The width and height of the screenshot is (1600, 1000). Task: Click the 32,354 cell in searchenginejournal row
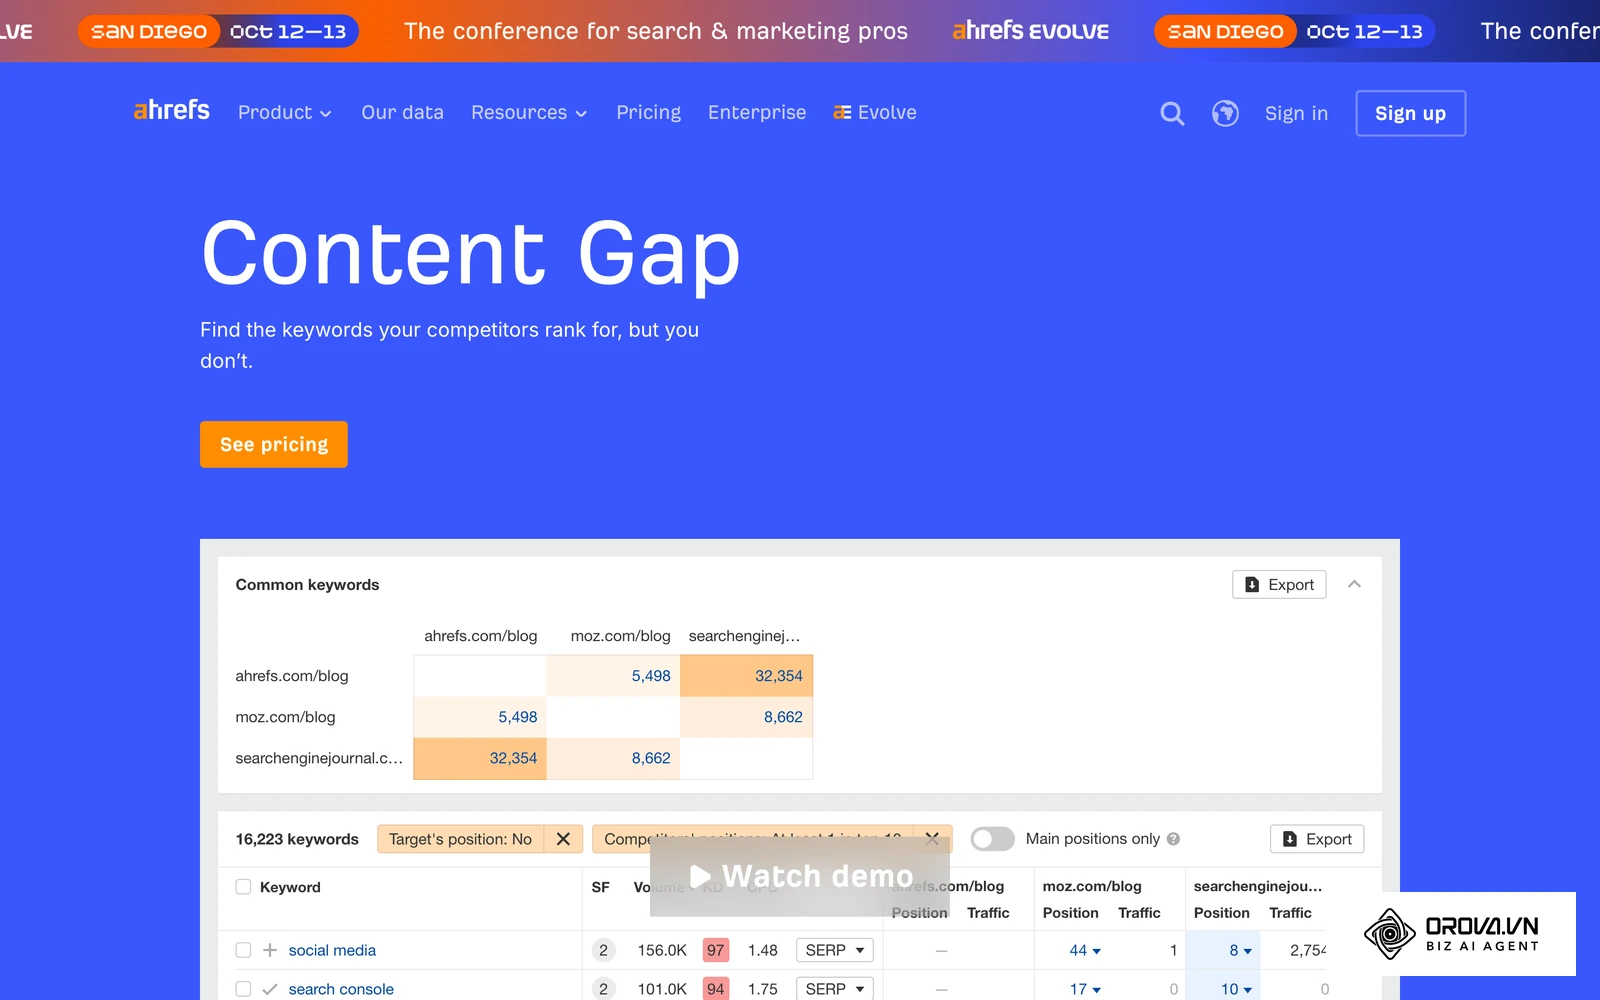pos(480,758)
